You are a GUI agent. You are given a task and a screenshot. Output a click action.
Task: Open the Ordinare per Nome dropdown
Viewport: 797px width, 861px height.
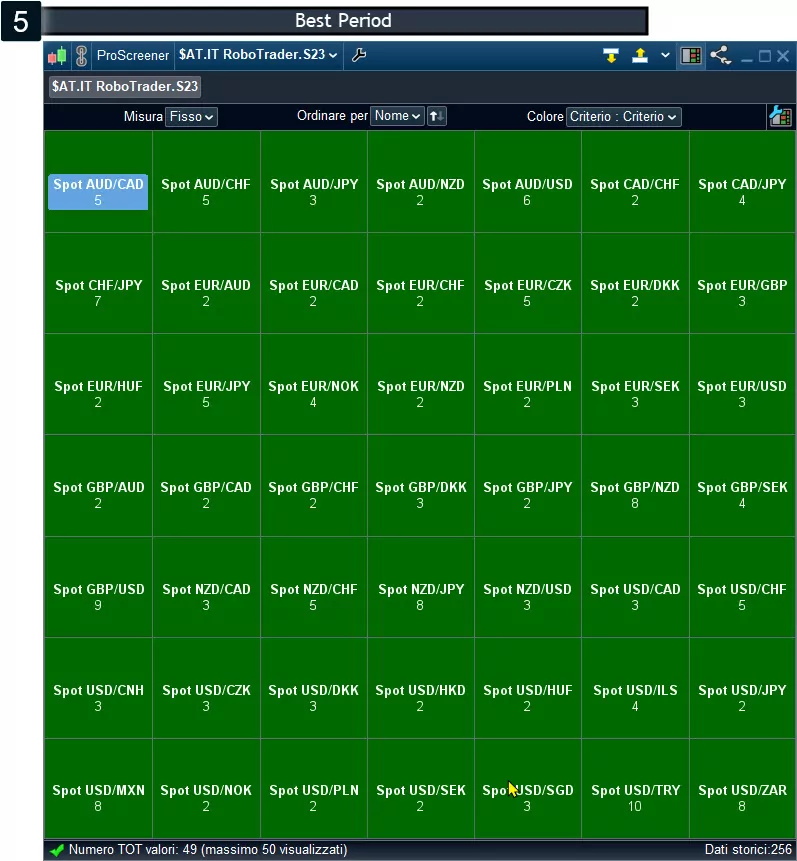(397, 116)
